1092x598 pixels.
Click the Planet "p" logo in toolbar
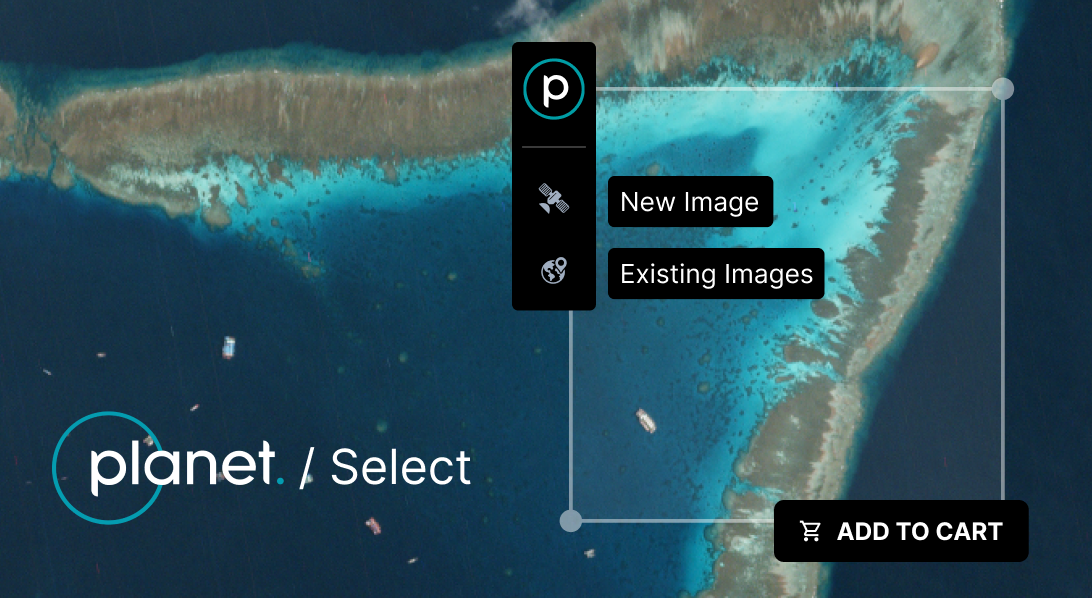[554, 89]
